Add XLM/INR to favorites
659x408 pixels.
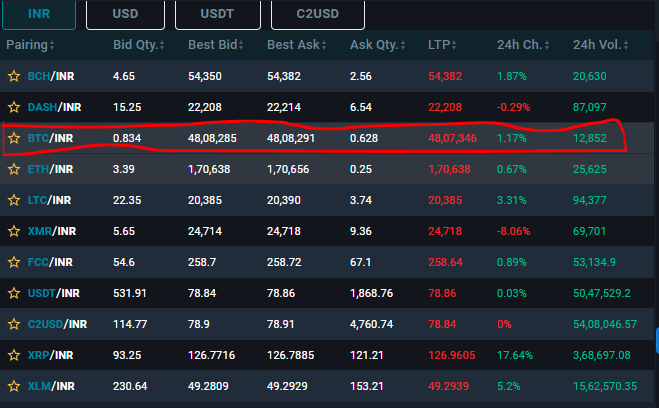point(14,386)
